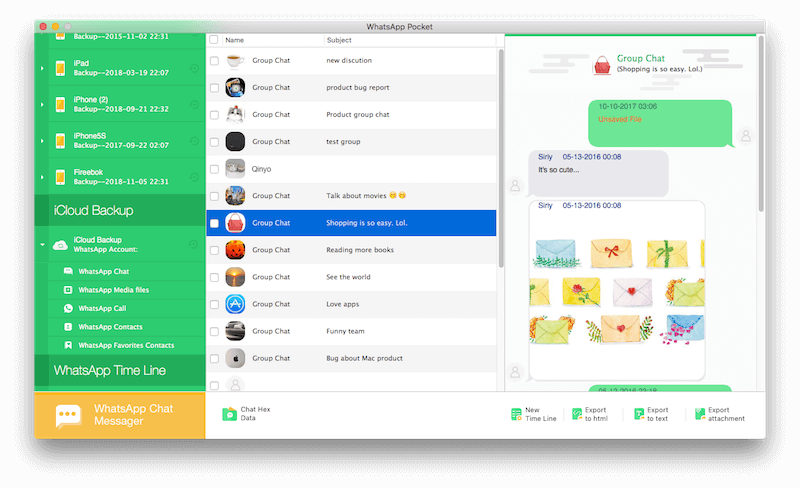Check the box for Talk about movies
This screenshot has width=800, height=488.
coord(214,196)
